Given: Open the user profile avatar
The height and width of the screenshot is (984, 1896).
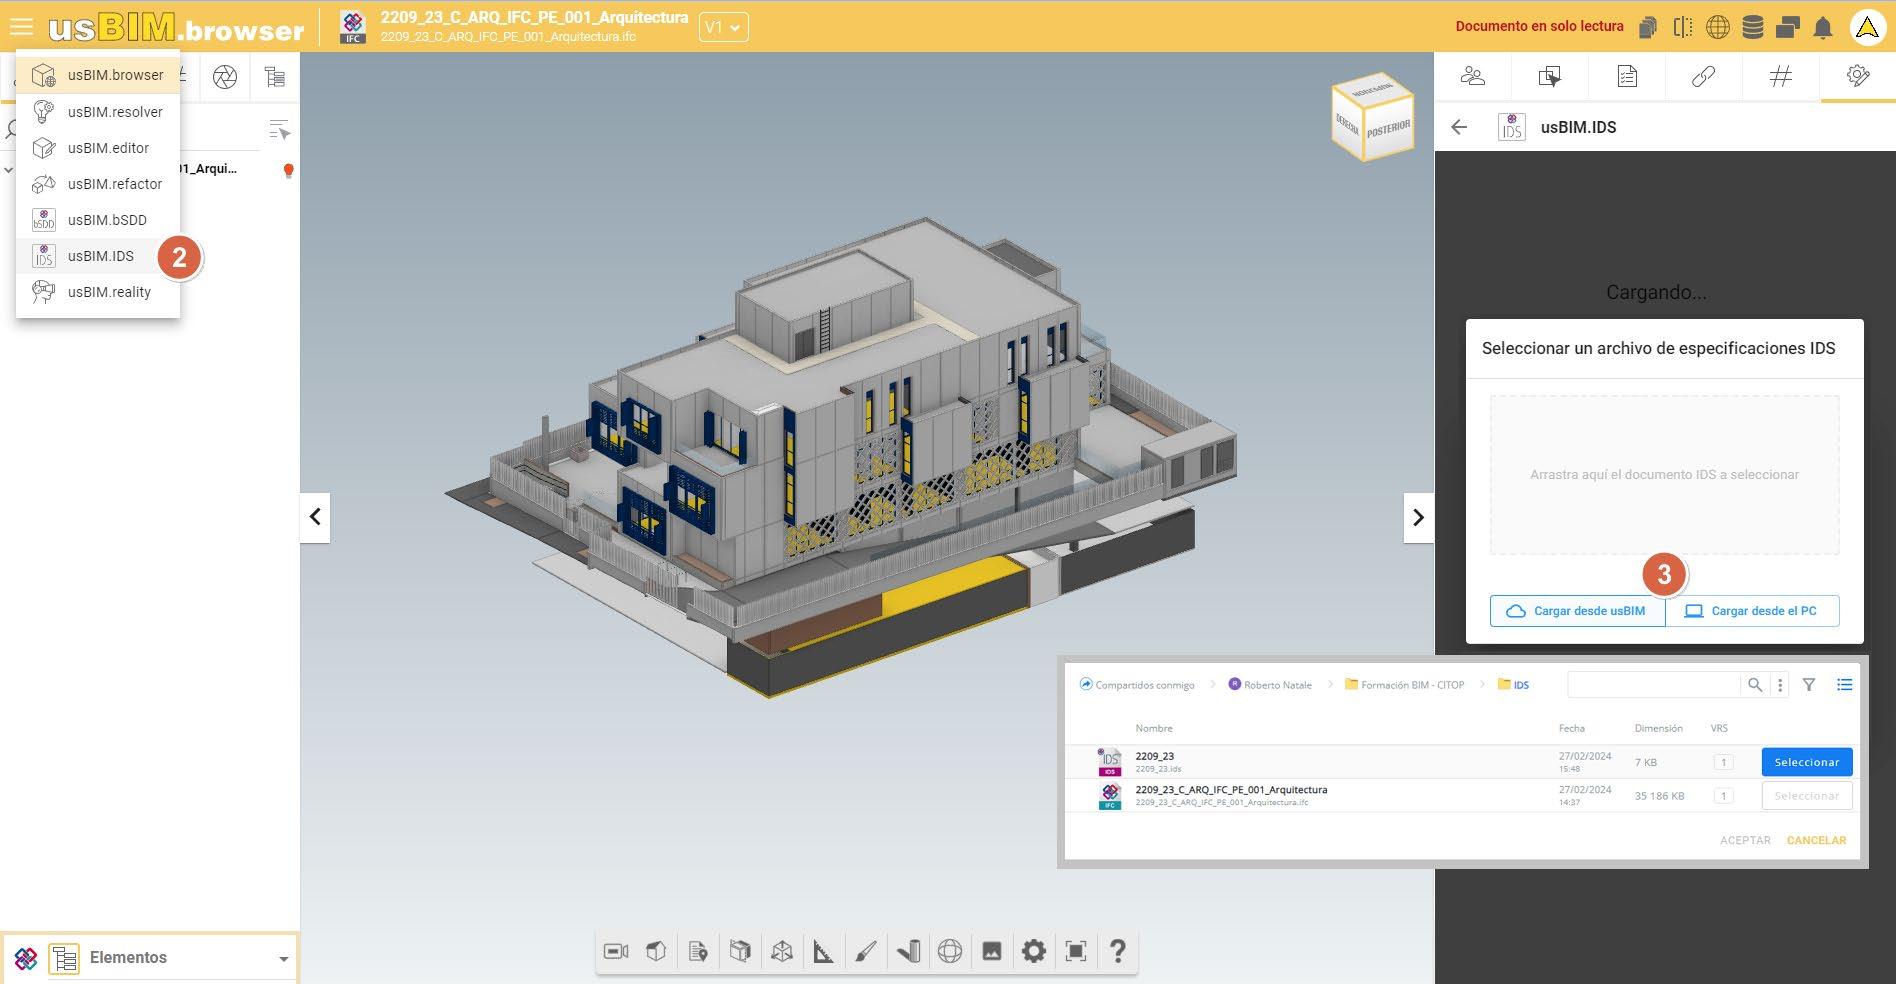Looking at the screenshot, I should coord(1867,28).
